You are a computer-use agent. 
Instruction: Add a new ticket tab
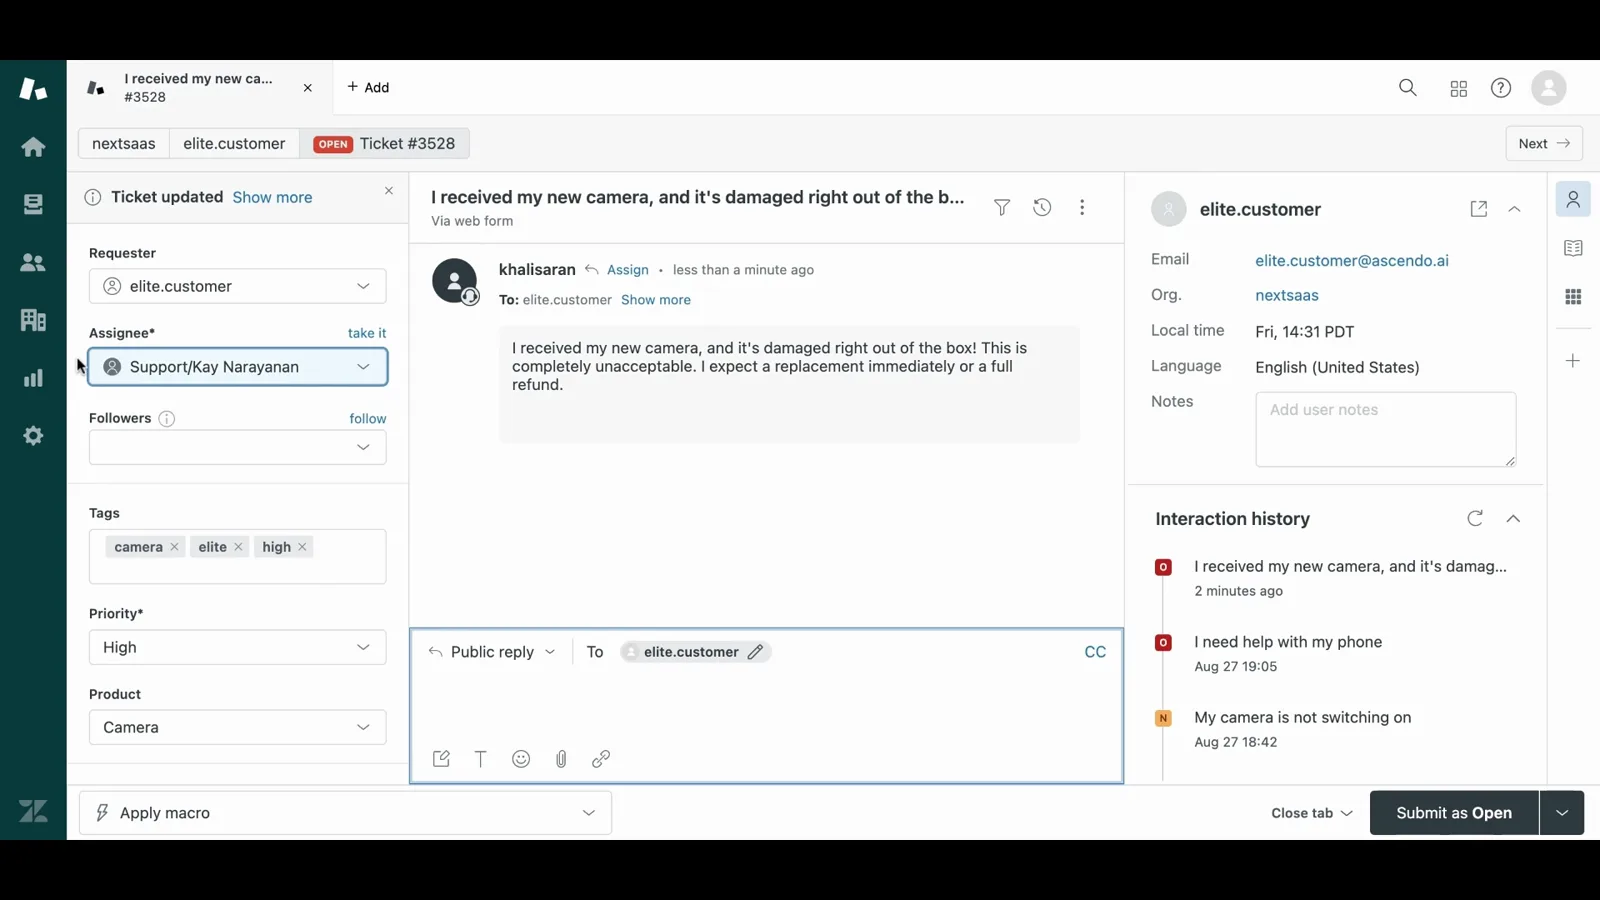coord(368,88)
